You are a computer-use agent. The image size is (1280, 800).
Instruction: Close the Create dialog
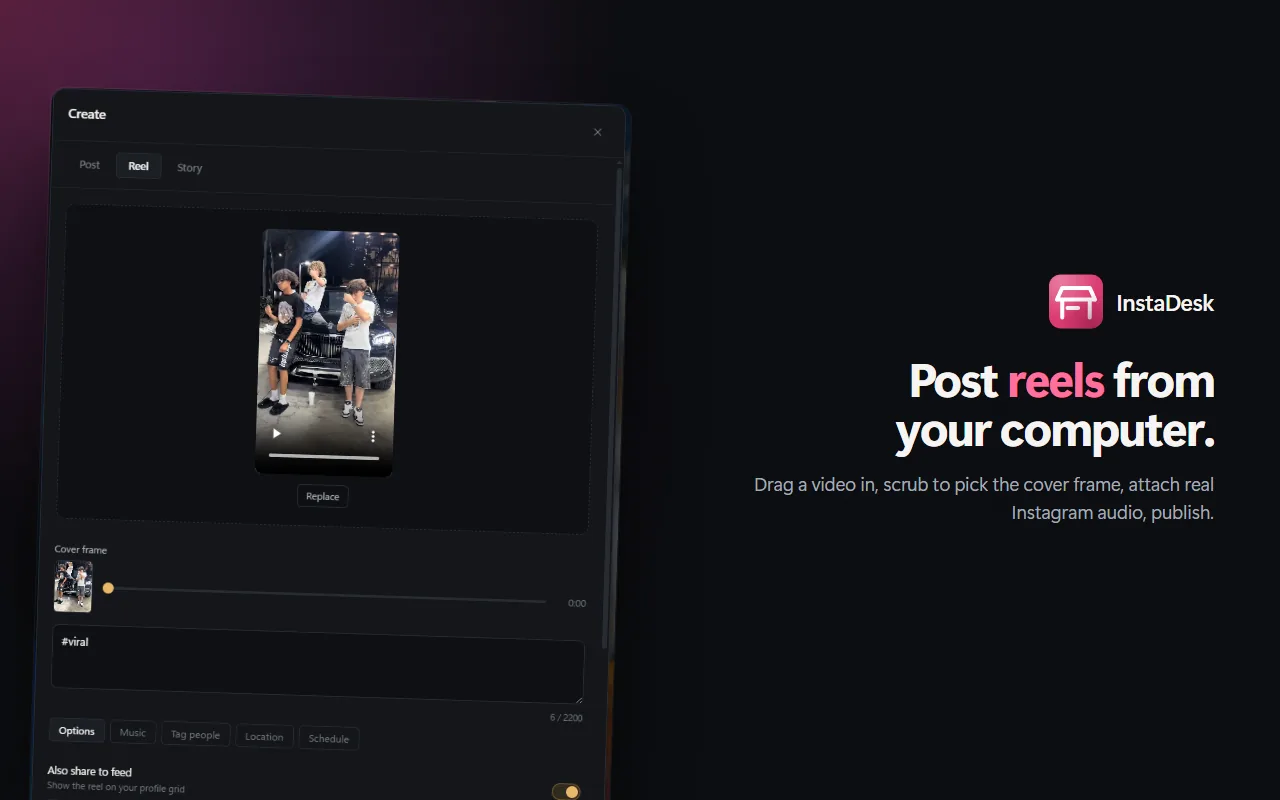coord(598,132)
